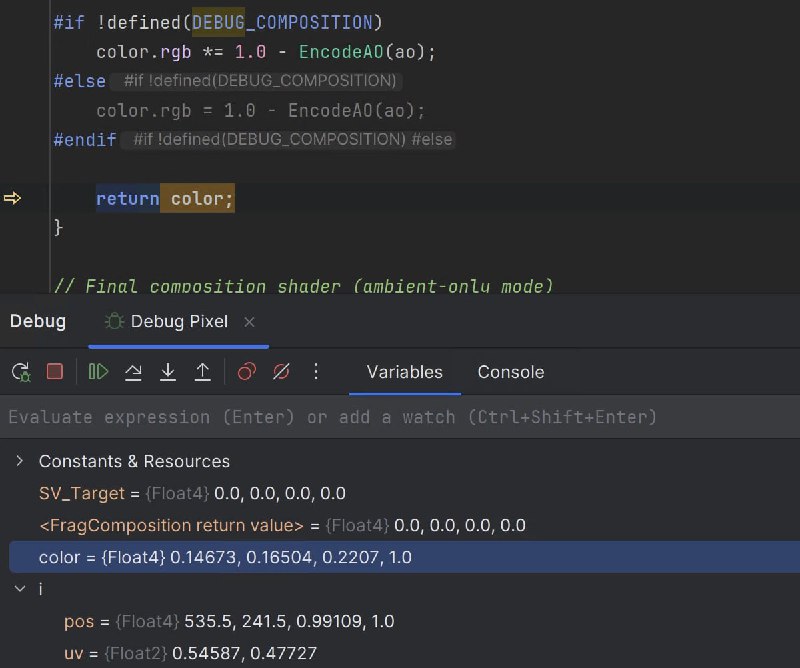Collapse the i variable node
This screenshot has height=668, width=800.
point(20,589)
